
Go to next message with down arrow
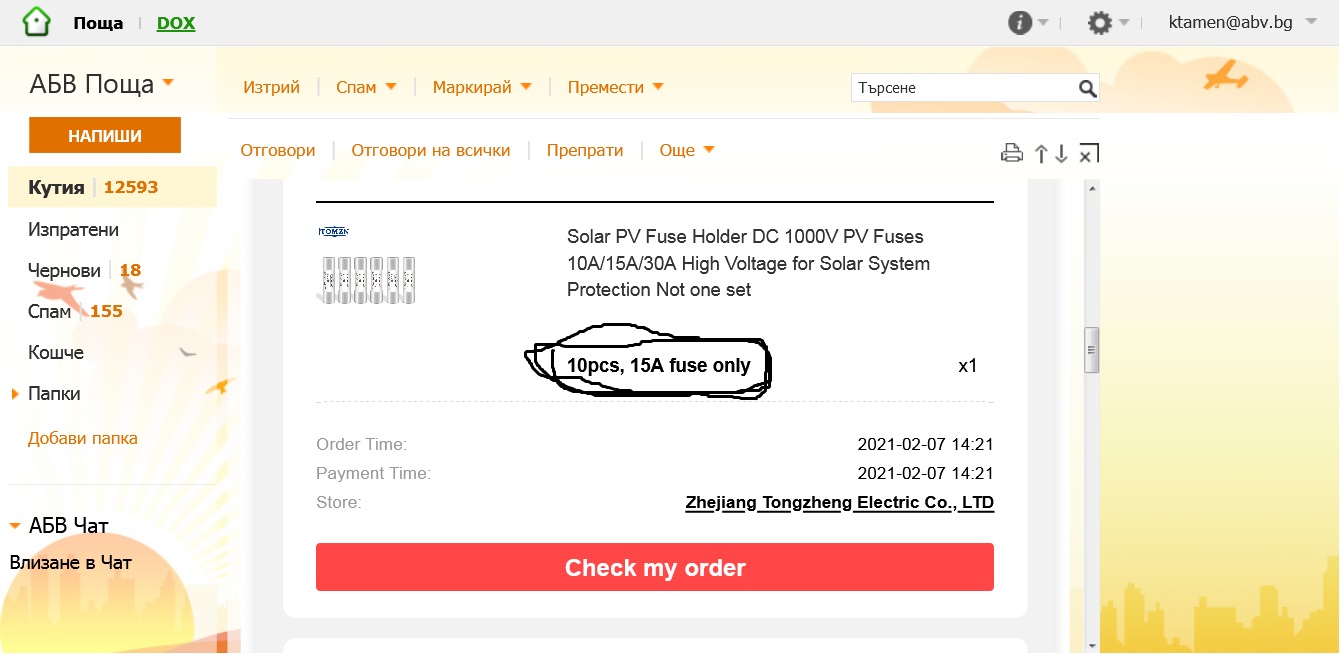[x=1061, y=153]
